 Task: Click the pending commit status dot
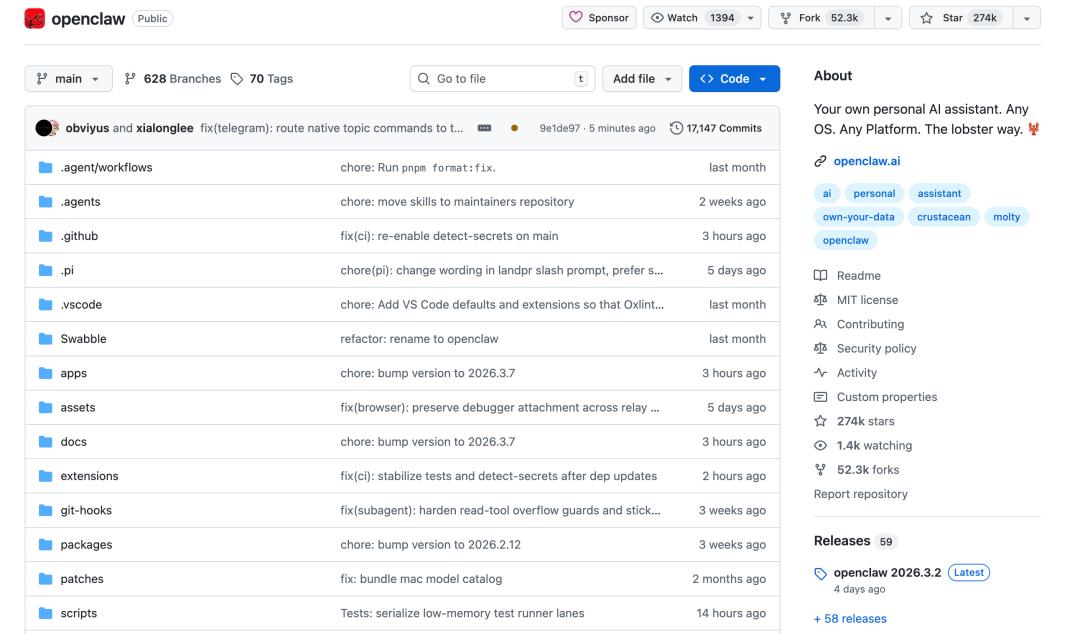click(x=514, y=128)
